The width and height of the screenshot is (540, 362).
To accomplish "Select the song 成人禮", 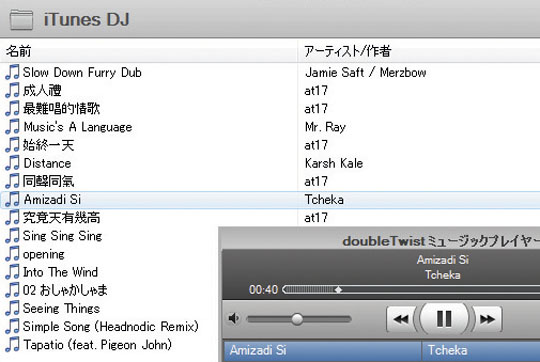I will 42,91.
